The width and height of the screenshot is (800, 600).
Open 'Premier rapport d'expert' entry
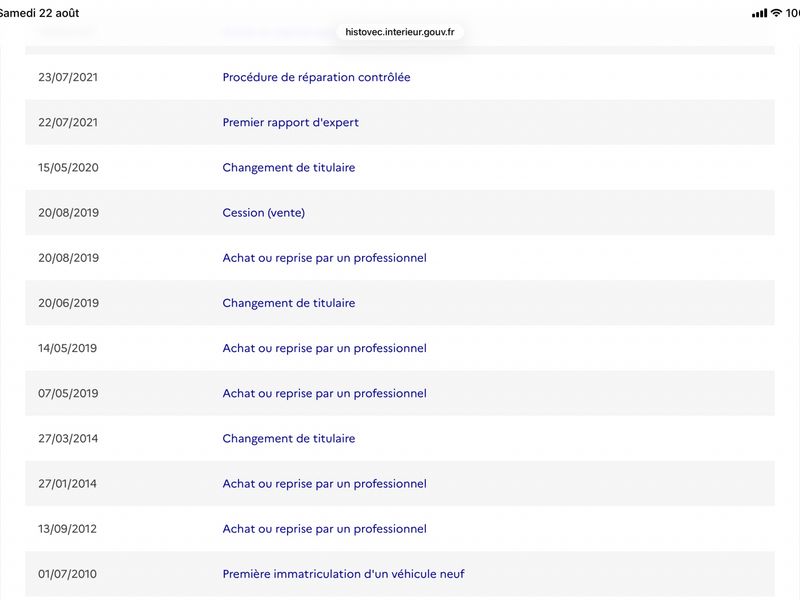[290, 122]
